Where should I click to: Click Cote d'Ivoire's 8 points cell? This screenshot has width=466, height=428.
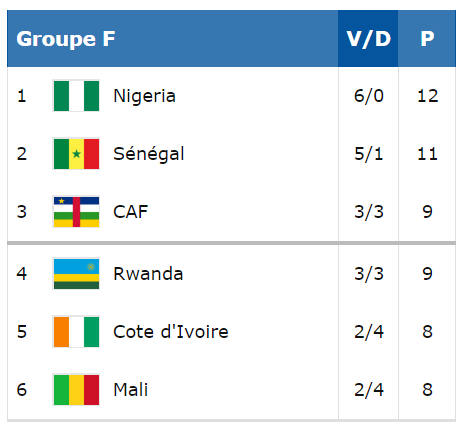coord(427,332)
